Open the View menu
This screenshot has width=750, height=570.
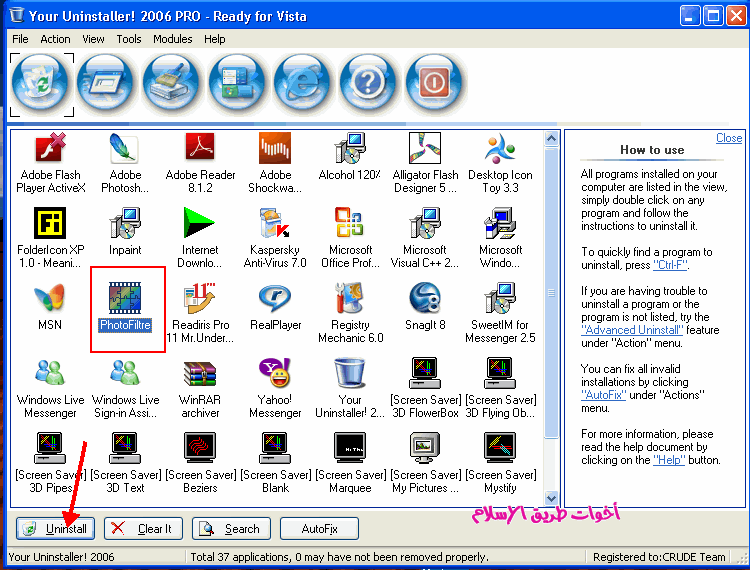coord(93,39)
